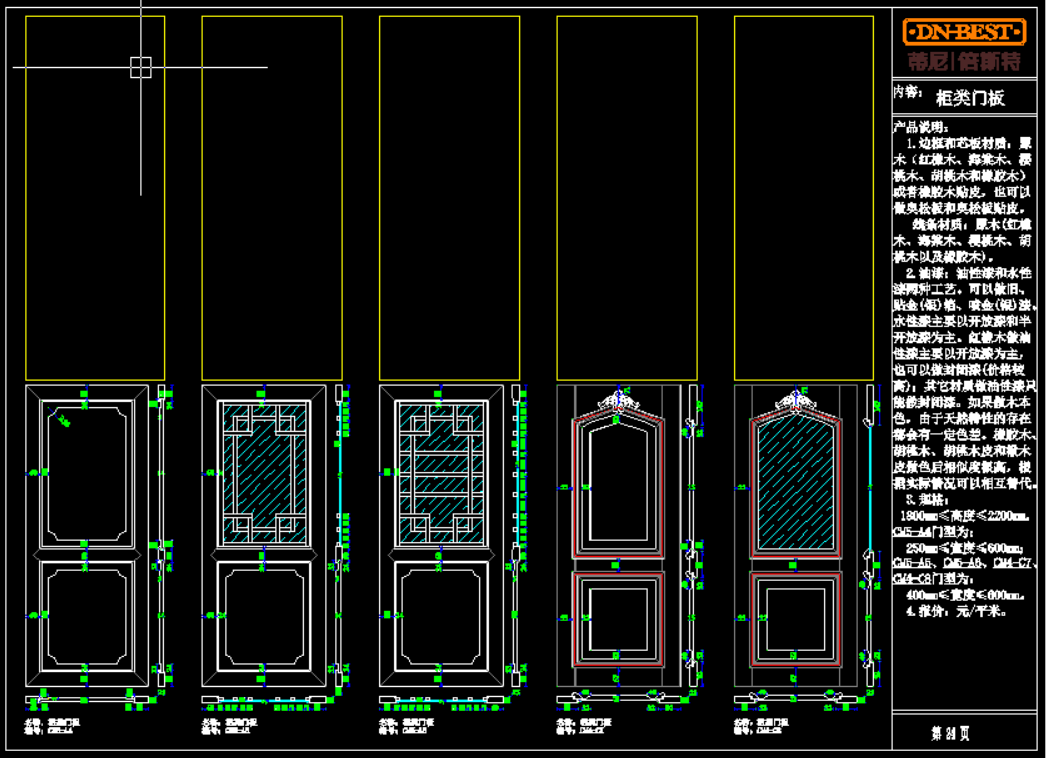Select the name label under the fifth door
1046x758 pixels.
[757, 724]
